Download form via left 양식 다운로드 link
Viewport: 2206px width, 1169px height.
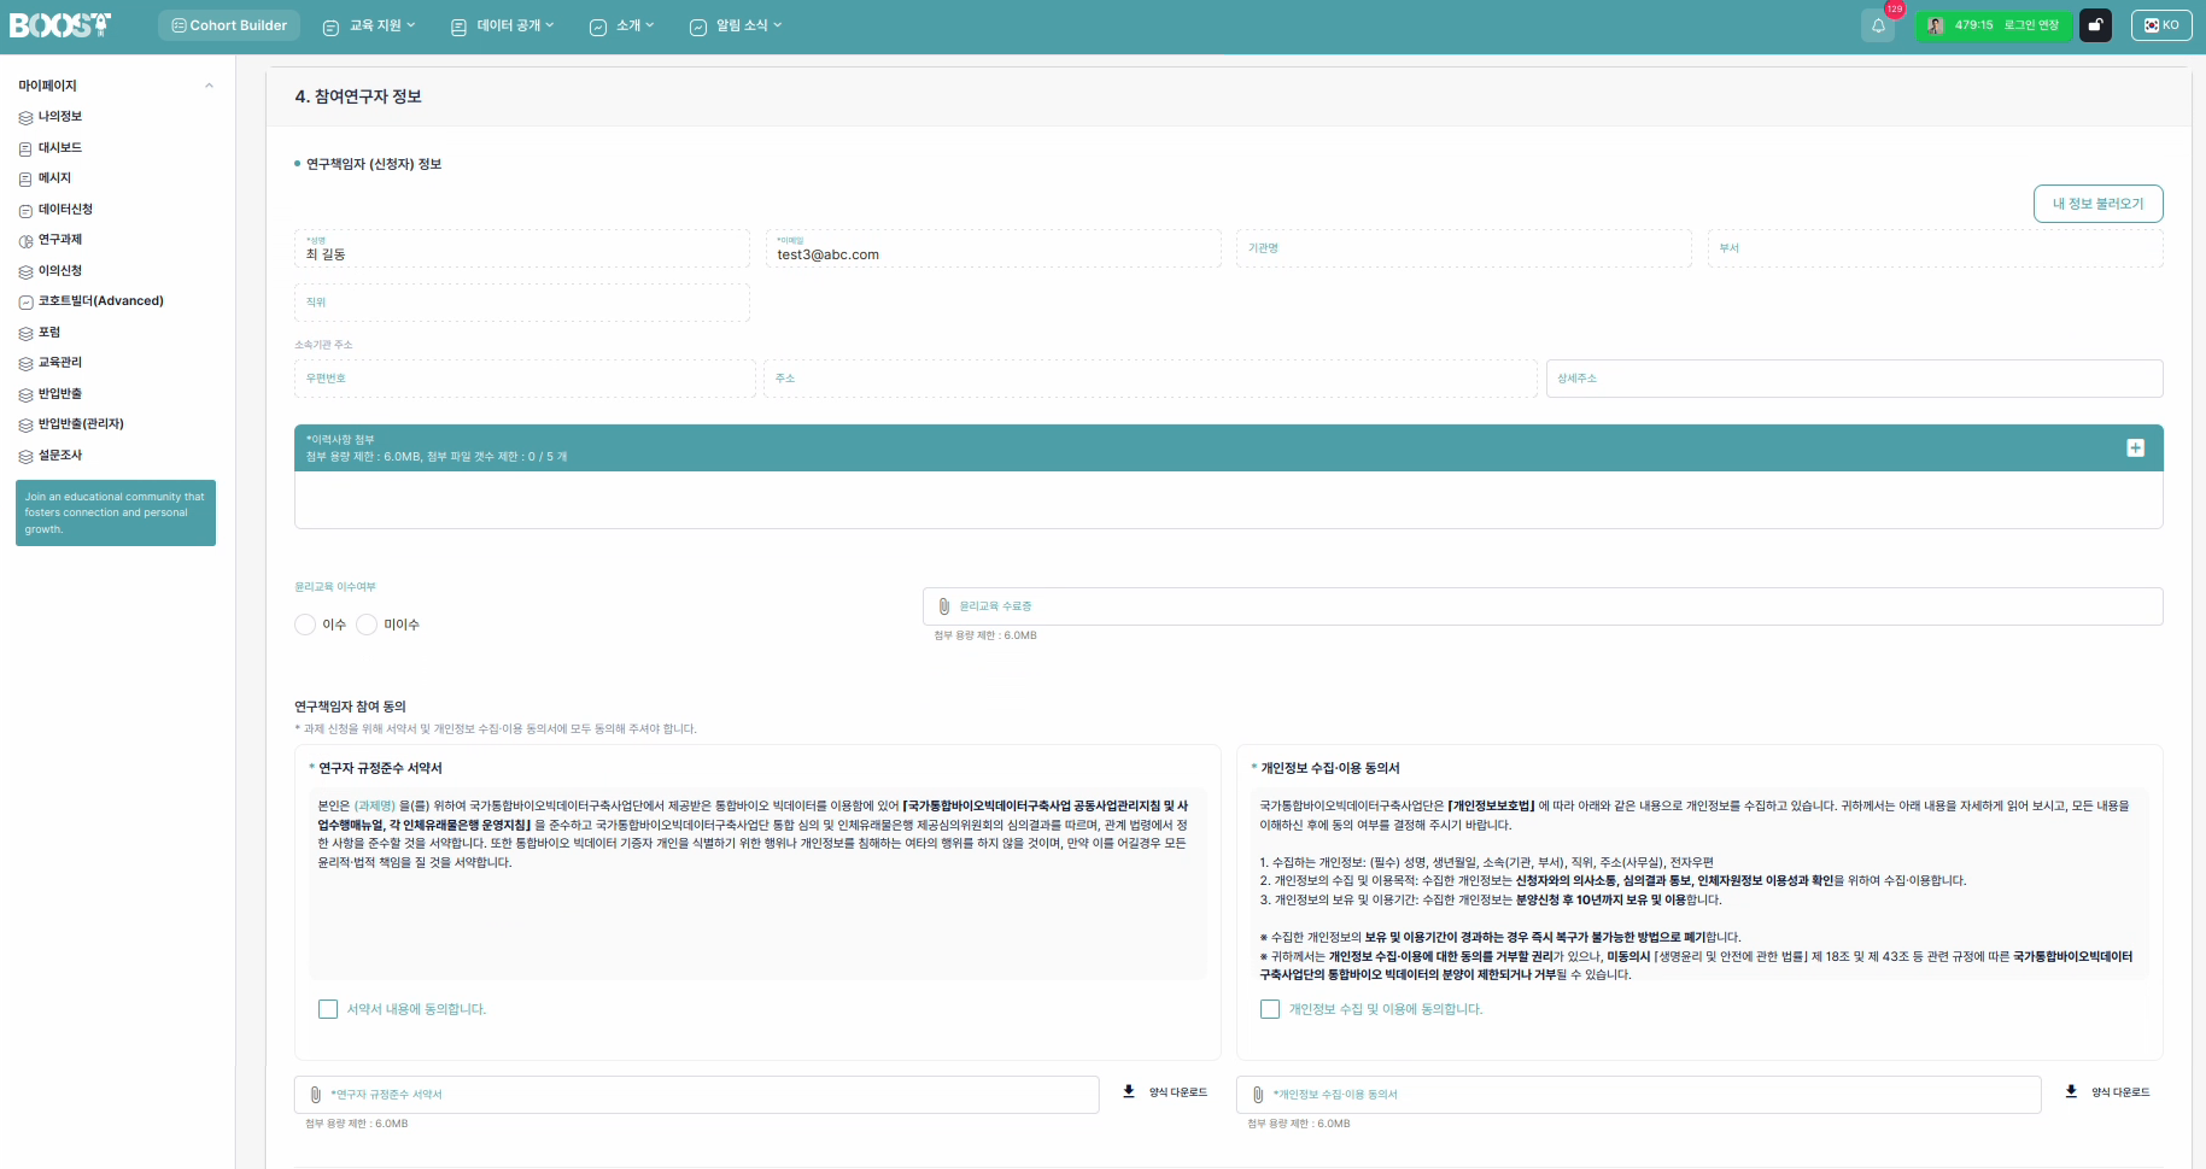pos(1165,1092)
